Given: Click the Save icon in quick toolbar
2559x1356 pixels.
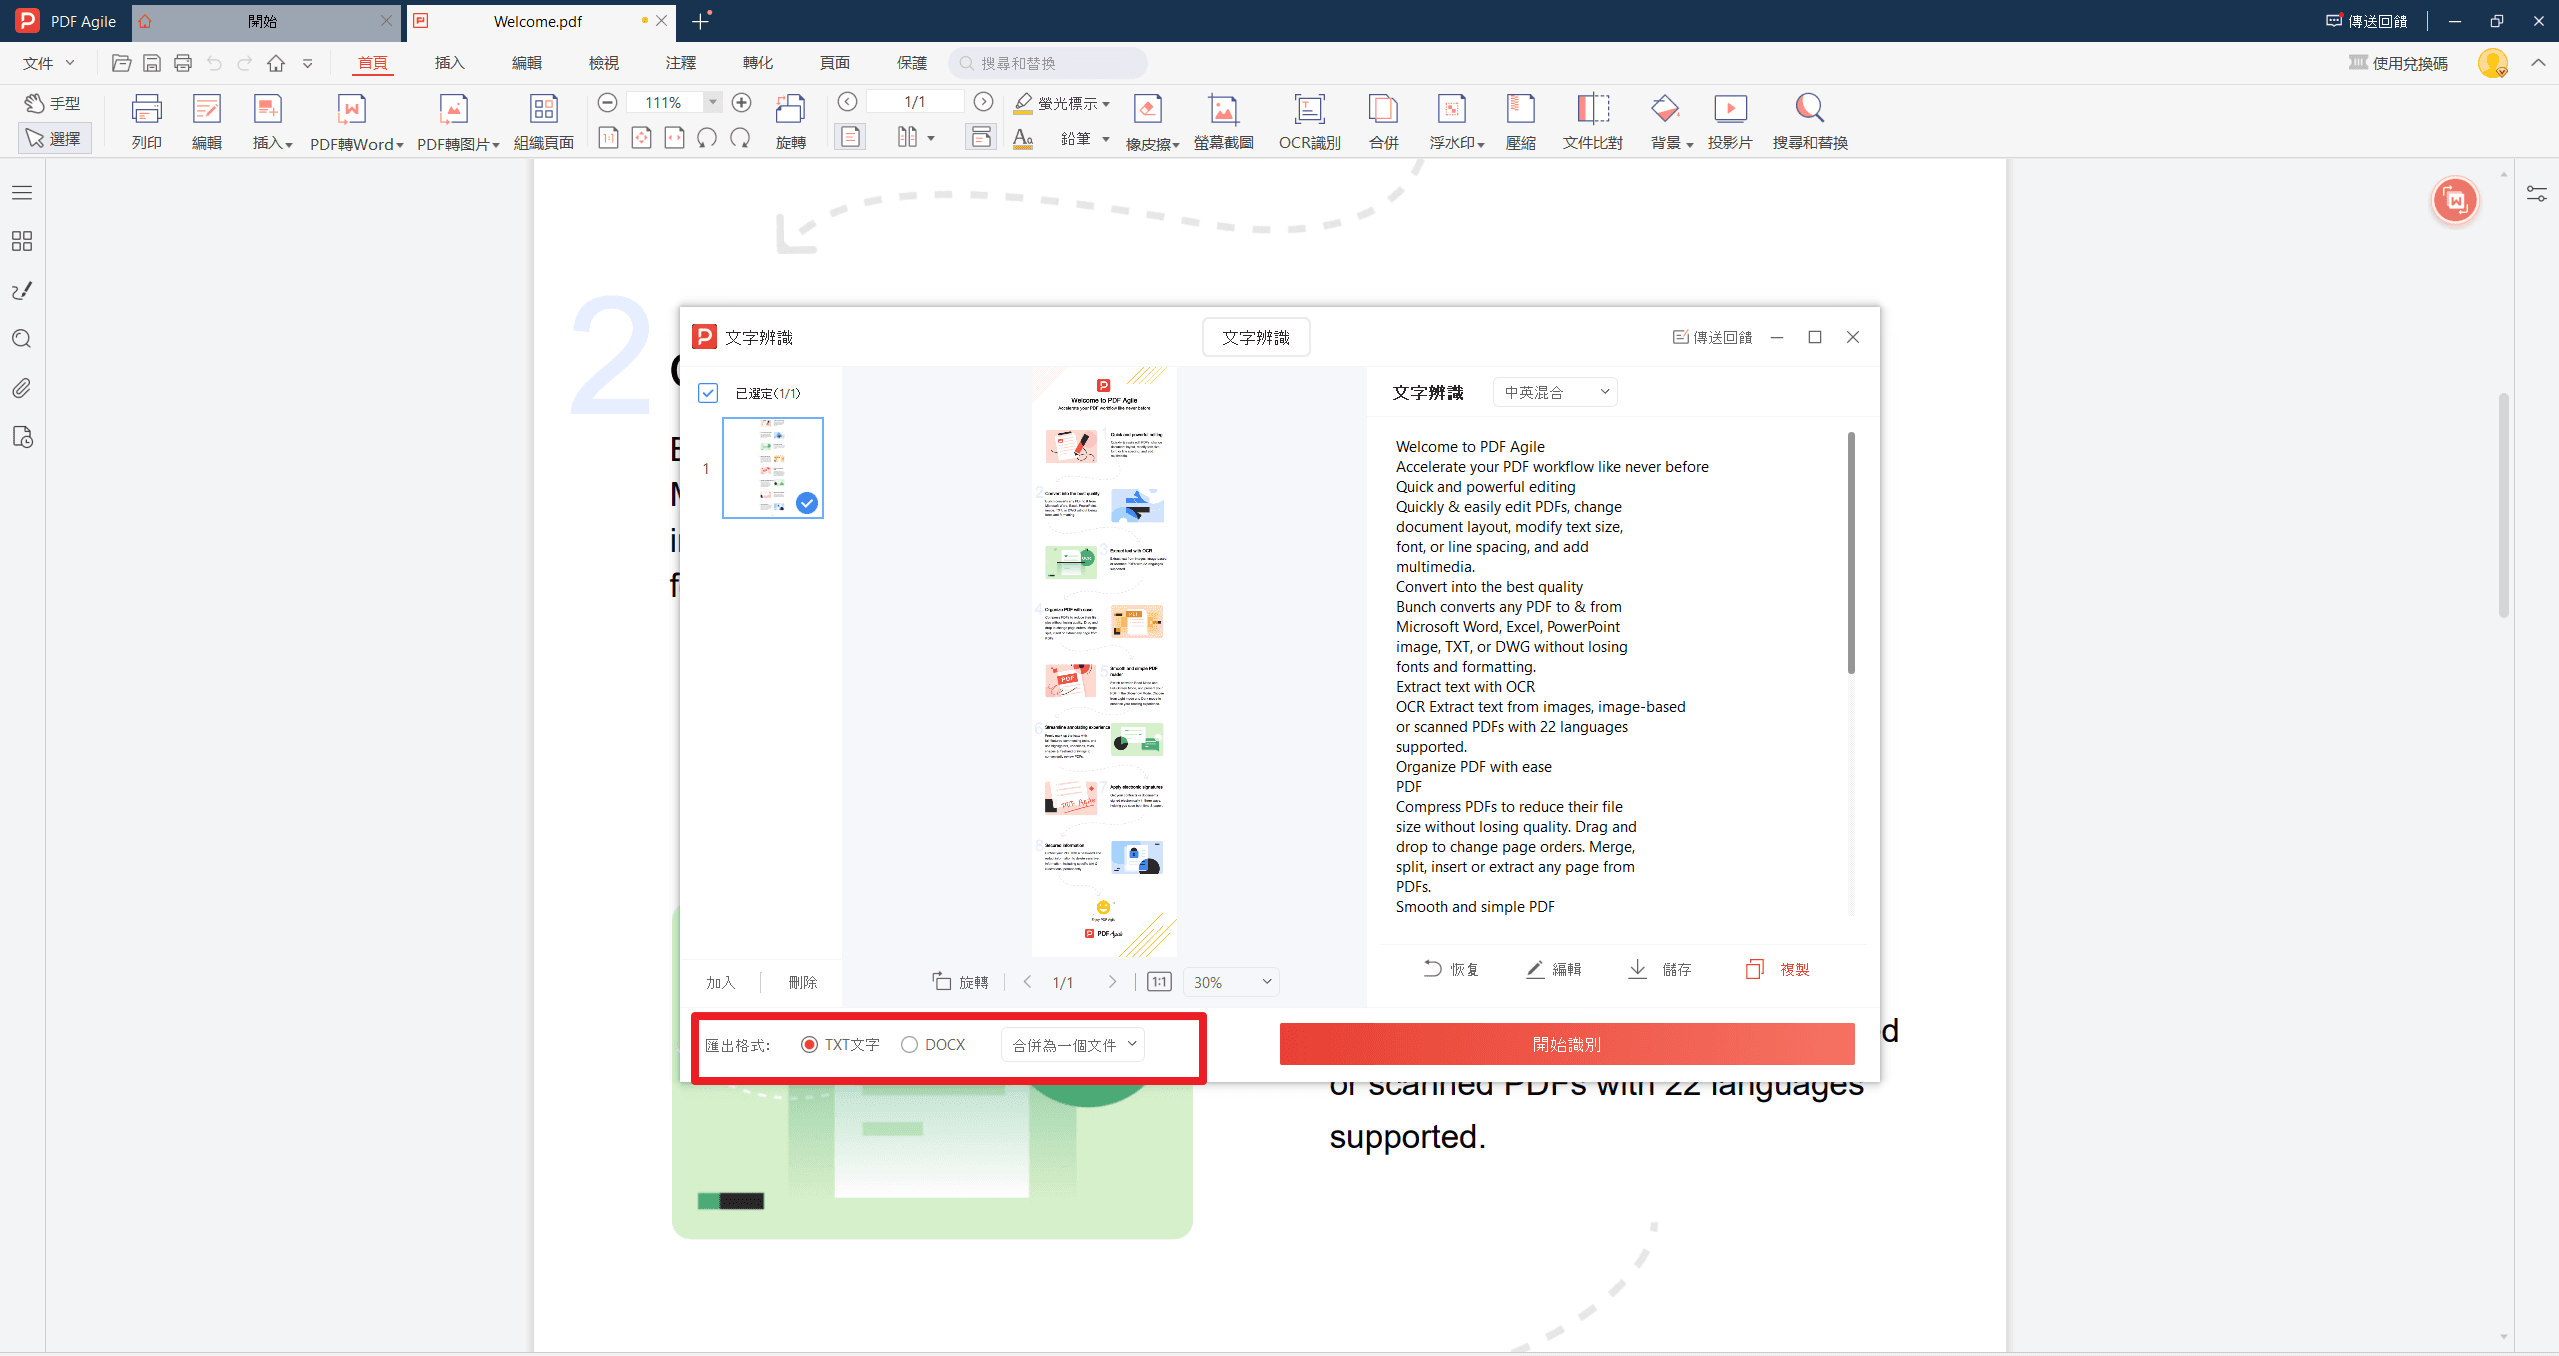Looking at the screenshot, I should click(152, 63).
